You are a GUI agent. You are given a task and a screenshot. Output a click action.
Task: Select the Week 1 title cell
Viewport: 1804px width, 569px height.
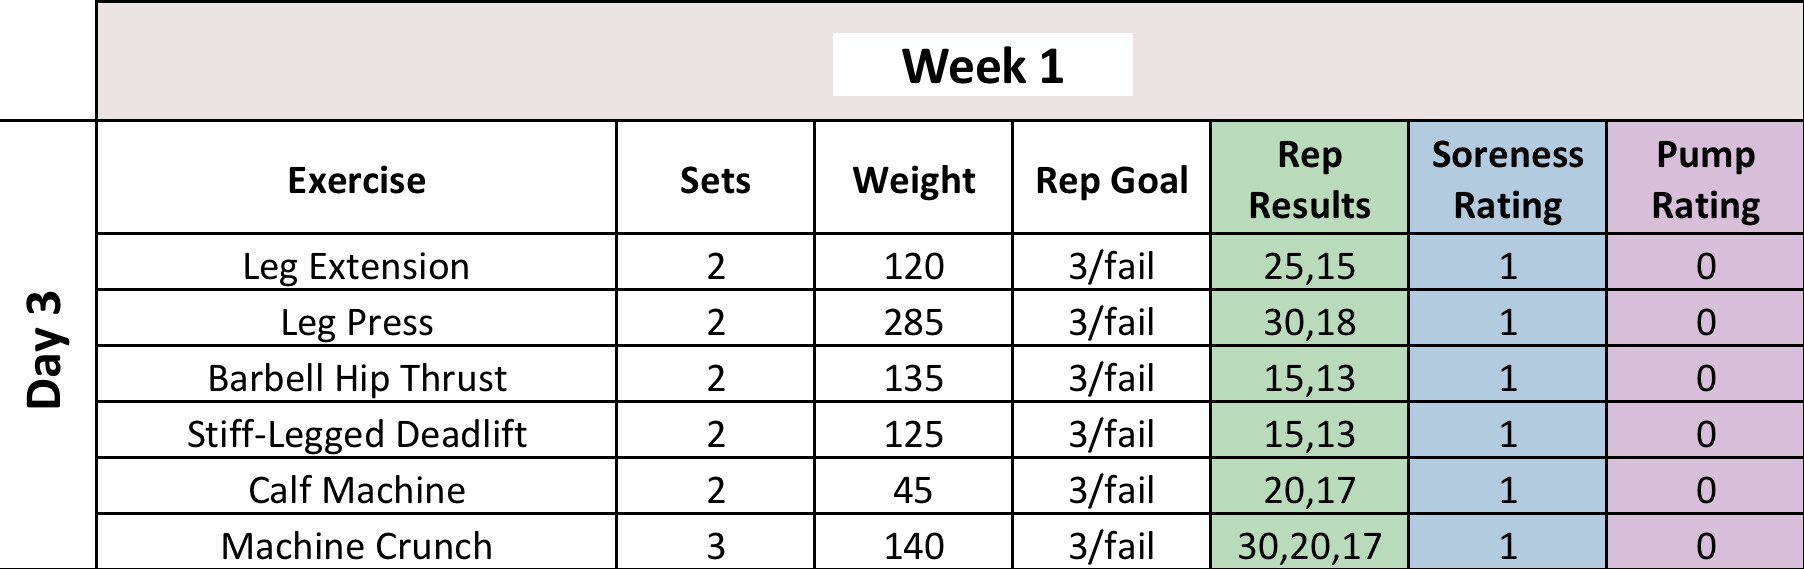(982, 66)
